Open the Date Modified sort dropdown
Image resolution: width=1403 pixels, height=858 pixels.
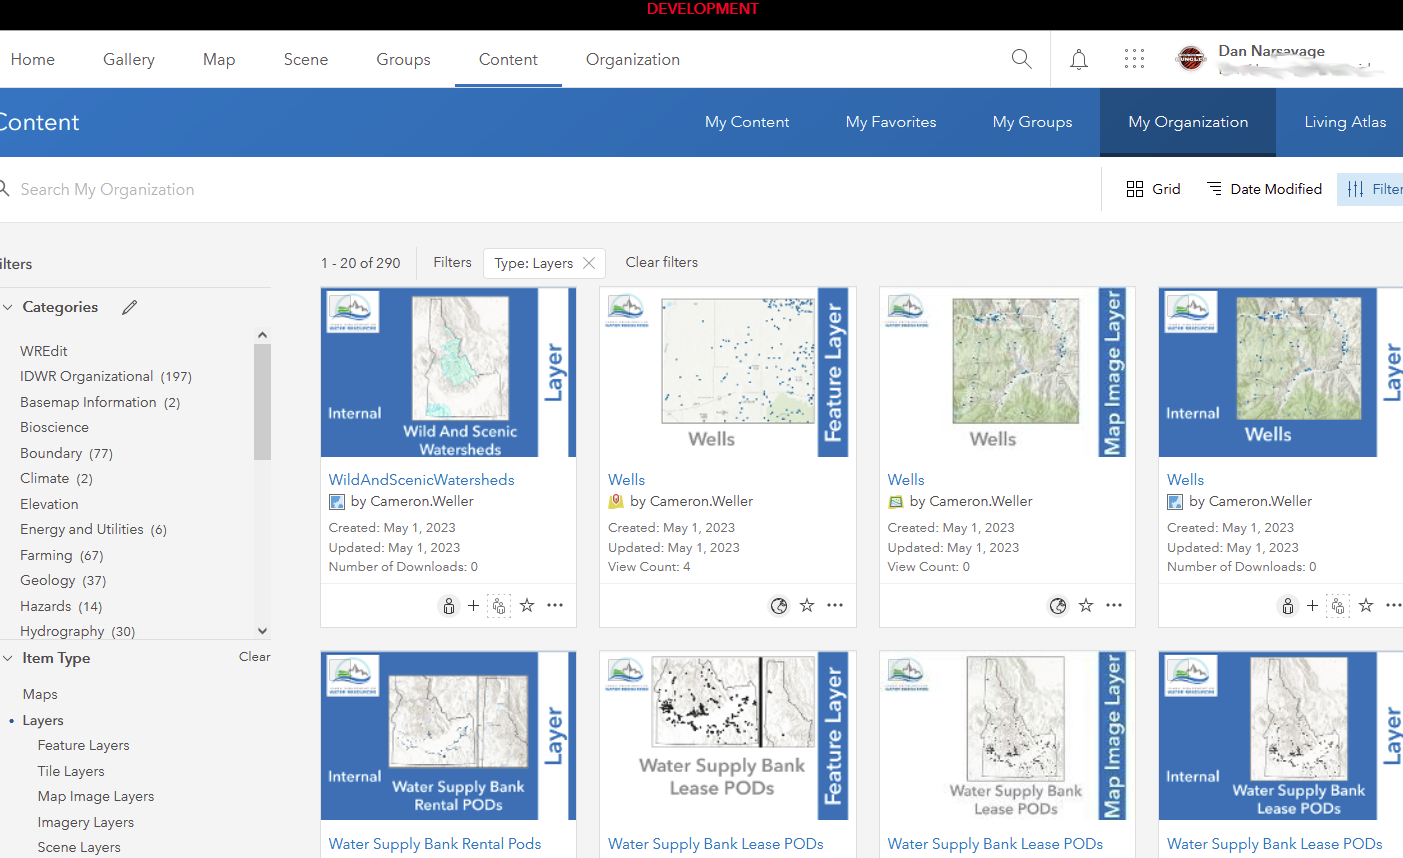[1263, 188]
